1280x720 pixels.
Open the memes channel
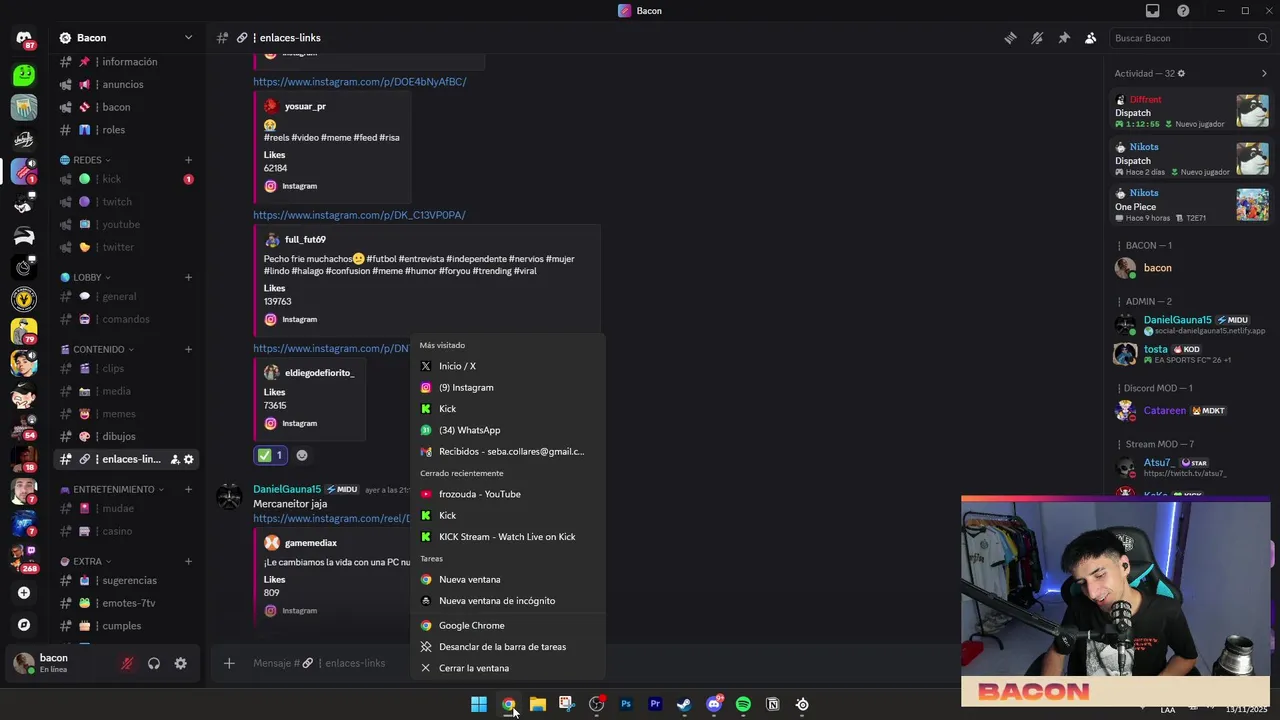tap(126, 414)
